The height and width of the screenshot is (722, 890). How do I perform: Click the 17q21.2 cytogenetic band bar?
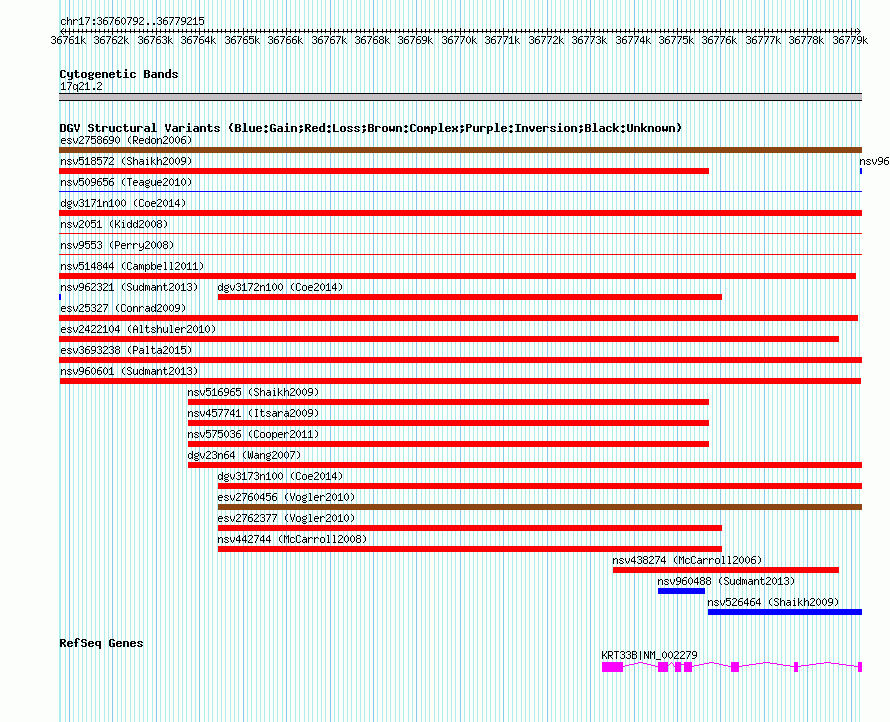click(x=460, y=97)
